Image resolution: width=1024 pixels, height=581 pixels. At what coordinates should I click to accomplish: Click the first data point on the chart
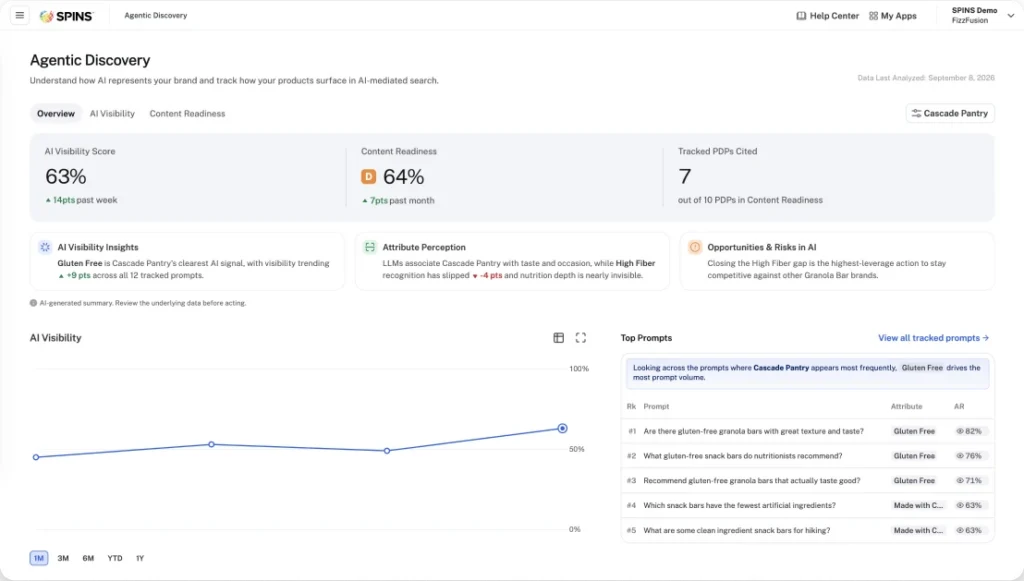(36, 457)
